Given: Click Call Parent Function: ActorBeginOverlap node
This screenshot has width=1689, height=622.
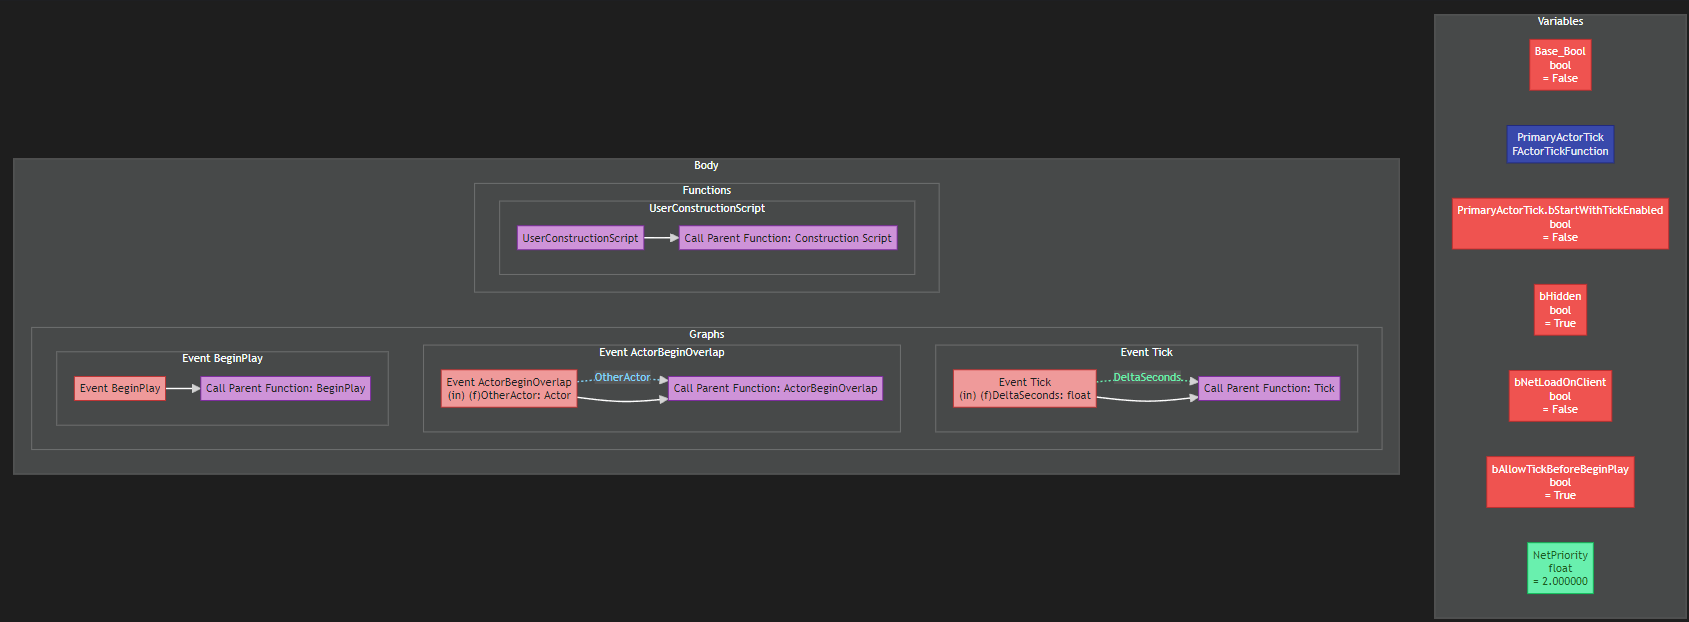Looking at the screenshot, I should pos(775,388).
